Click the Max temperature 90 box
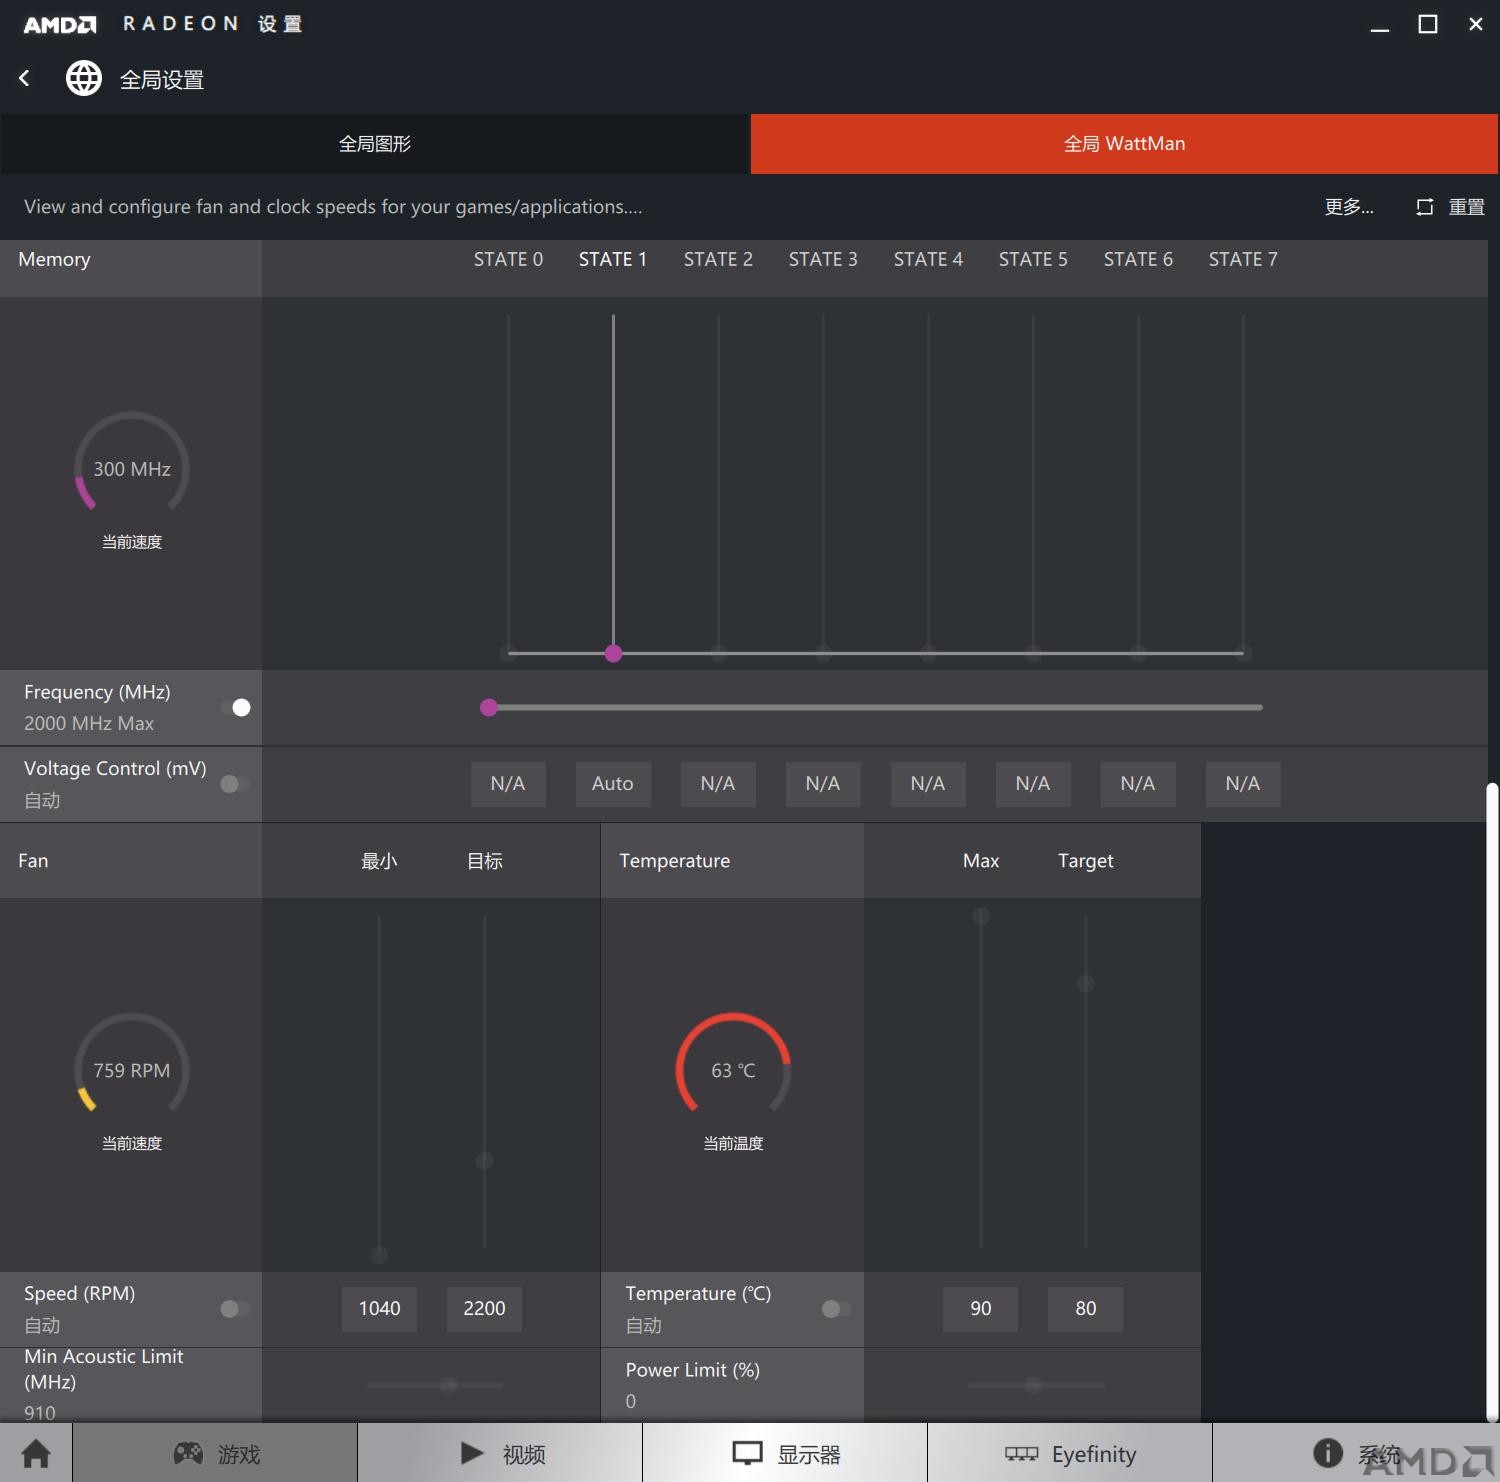This screenshot has width=1500, height=1482. [x=980, y=1309]
